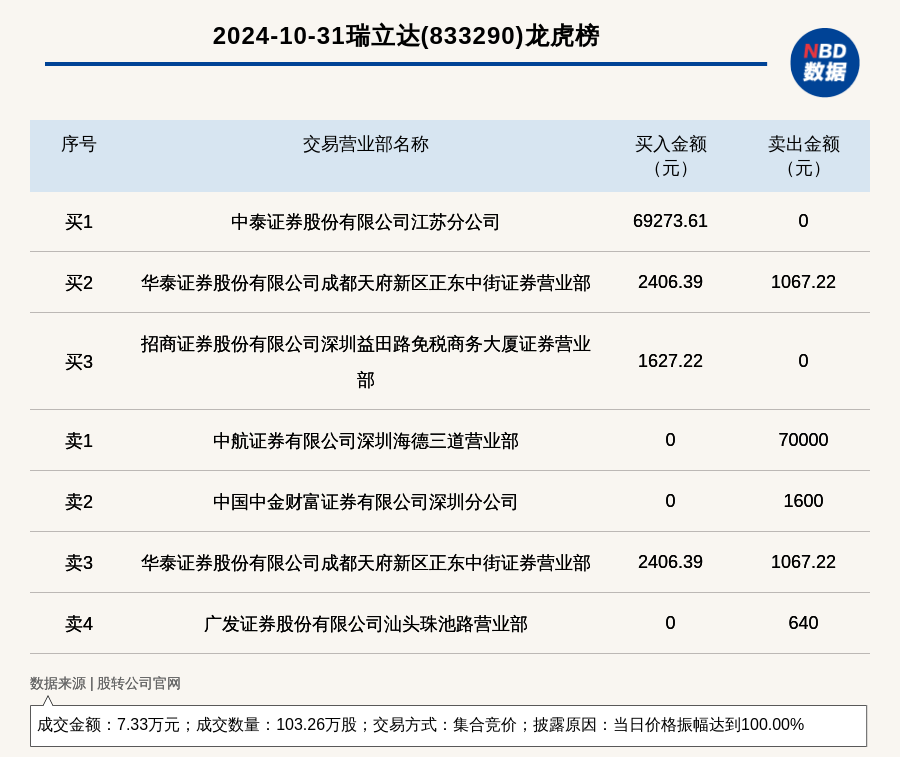Select the sell amount 70000
The image size is (900, 757).
pos(804,440)
